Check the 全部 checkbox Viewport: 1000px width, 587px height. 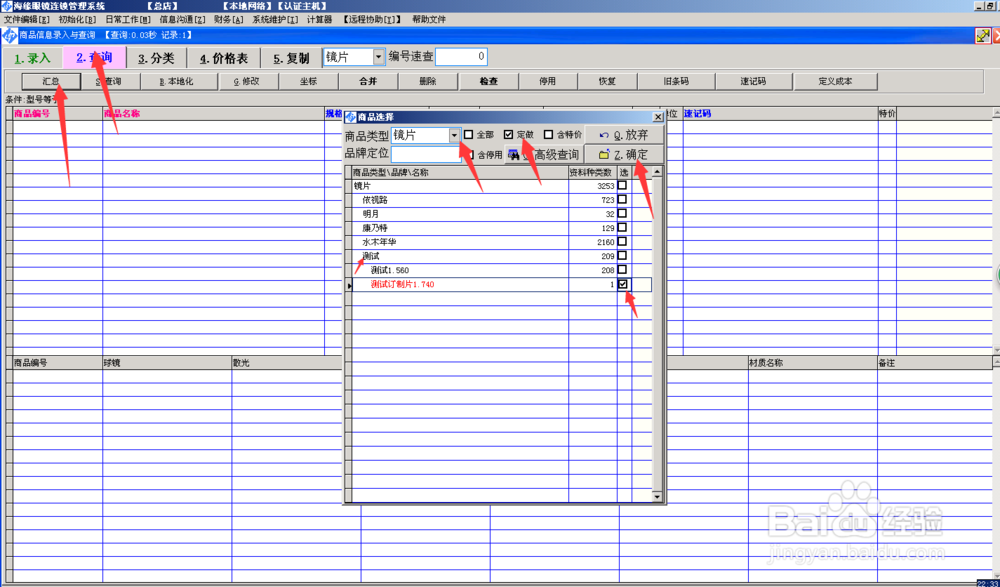coord(469,135)
